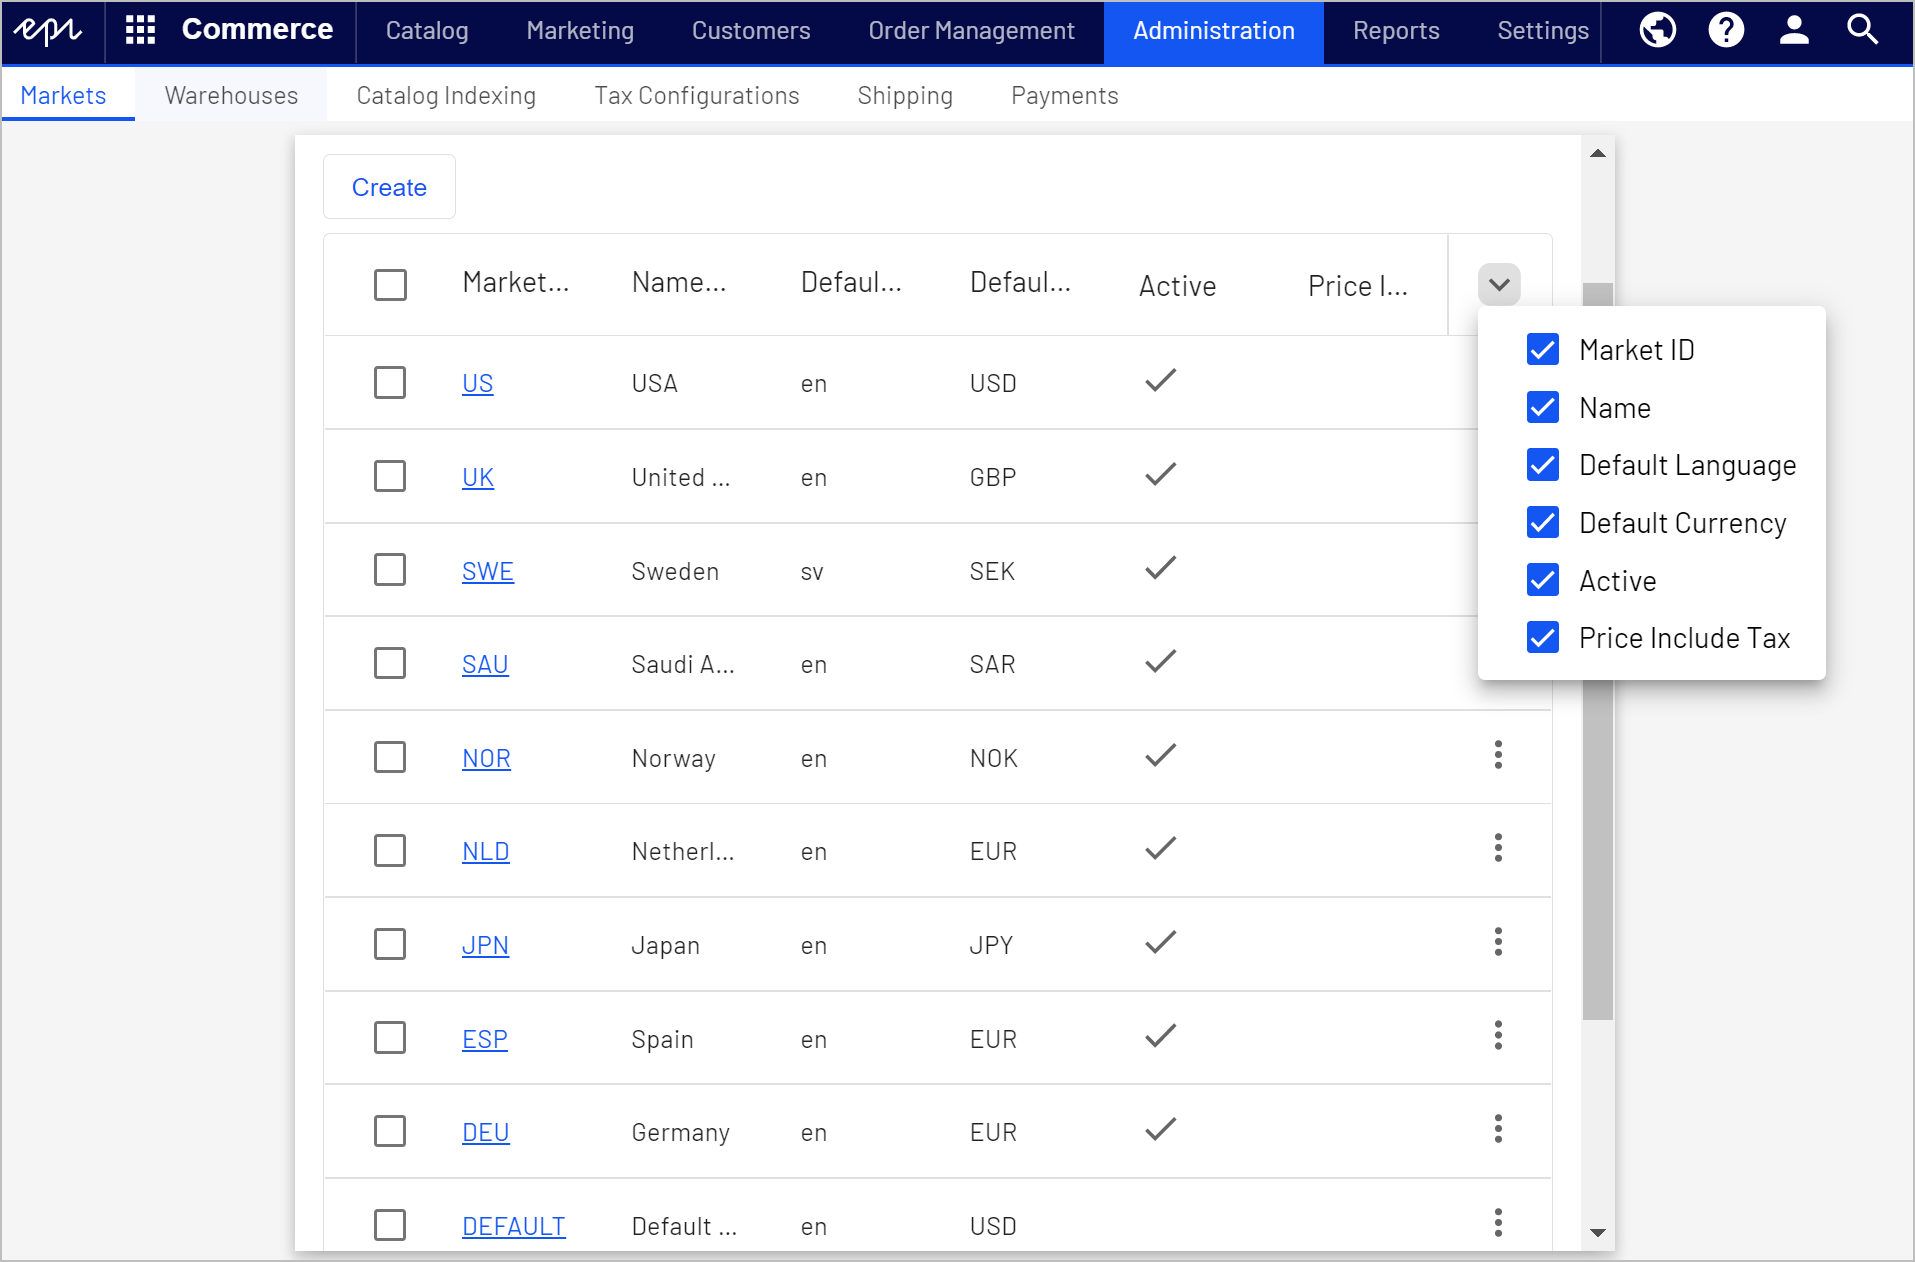Open the user profile icon
Screen dimensions: 1915x1262
1794,30
